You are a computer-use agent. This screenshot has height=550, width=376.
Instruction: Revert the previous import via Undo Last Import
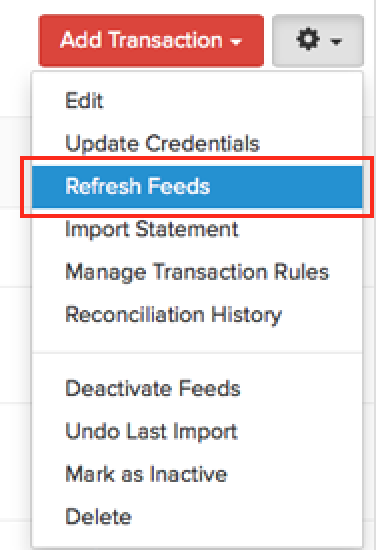[x=197, y=431]
